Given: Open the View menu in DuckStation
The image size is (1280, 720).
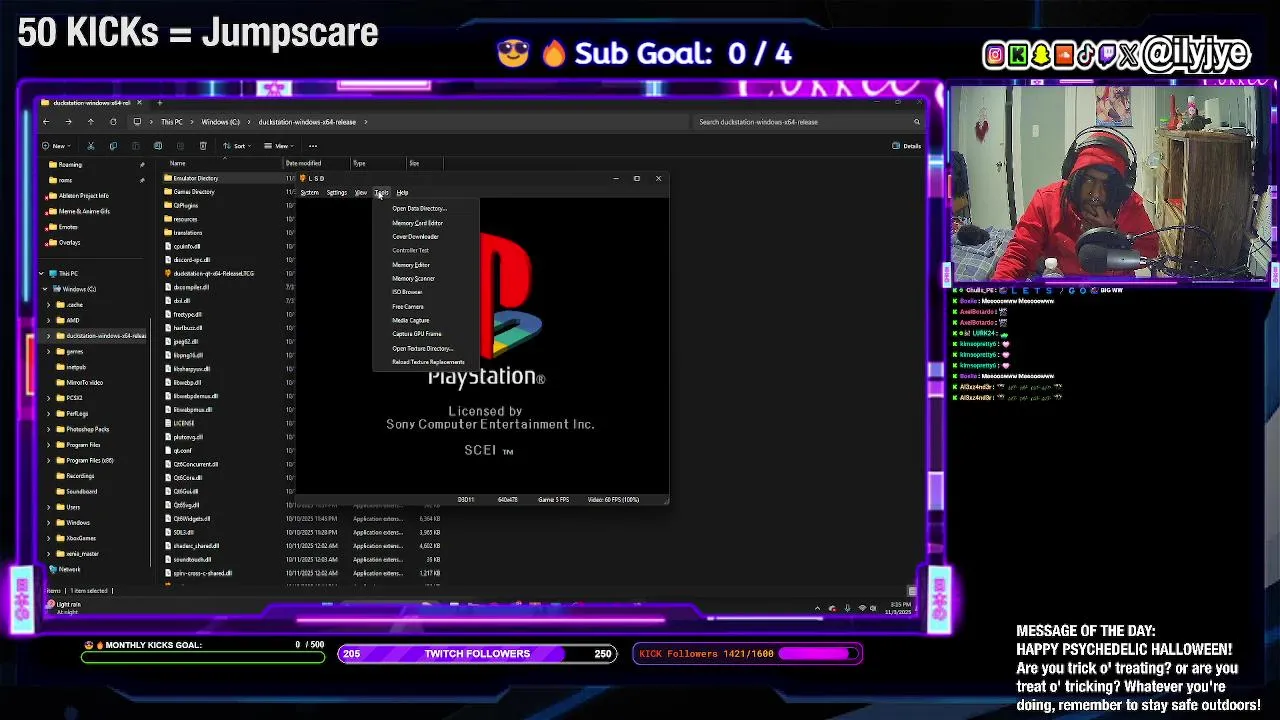Looking at the screenshot, I should coord(361,192).
